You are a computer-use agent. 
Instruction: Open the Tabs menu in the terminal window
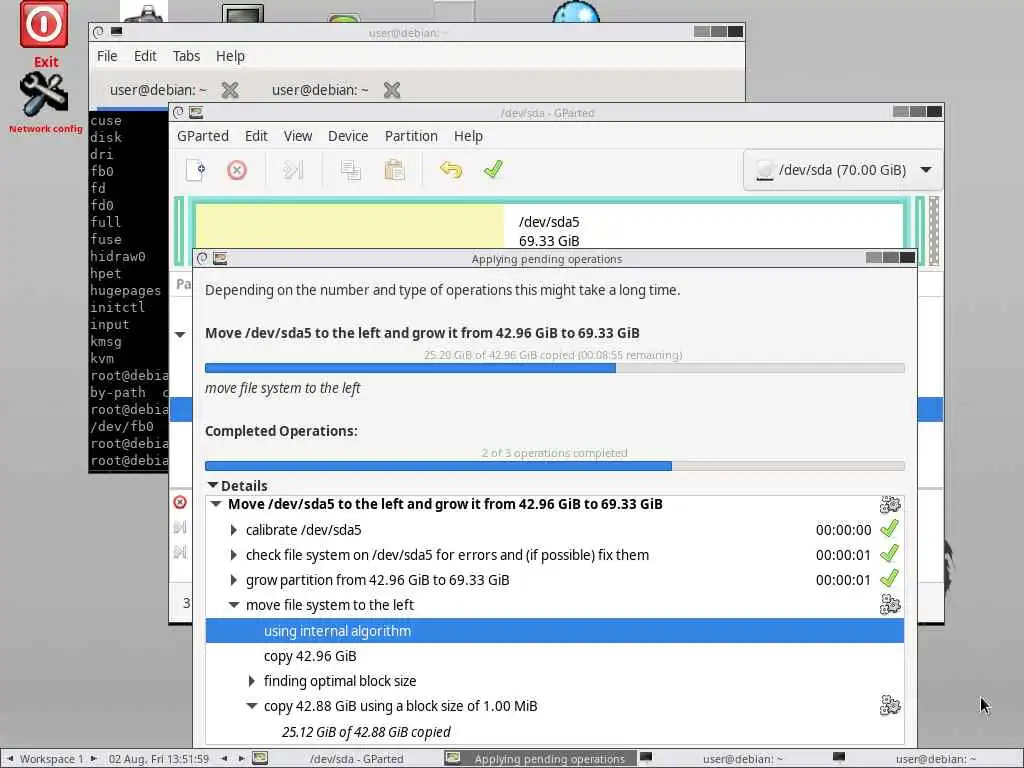186,56
